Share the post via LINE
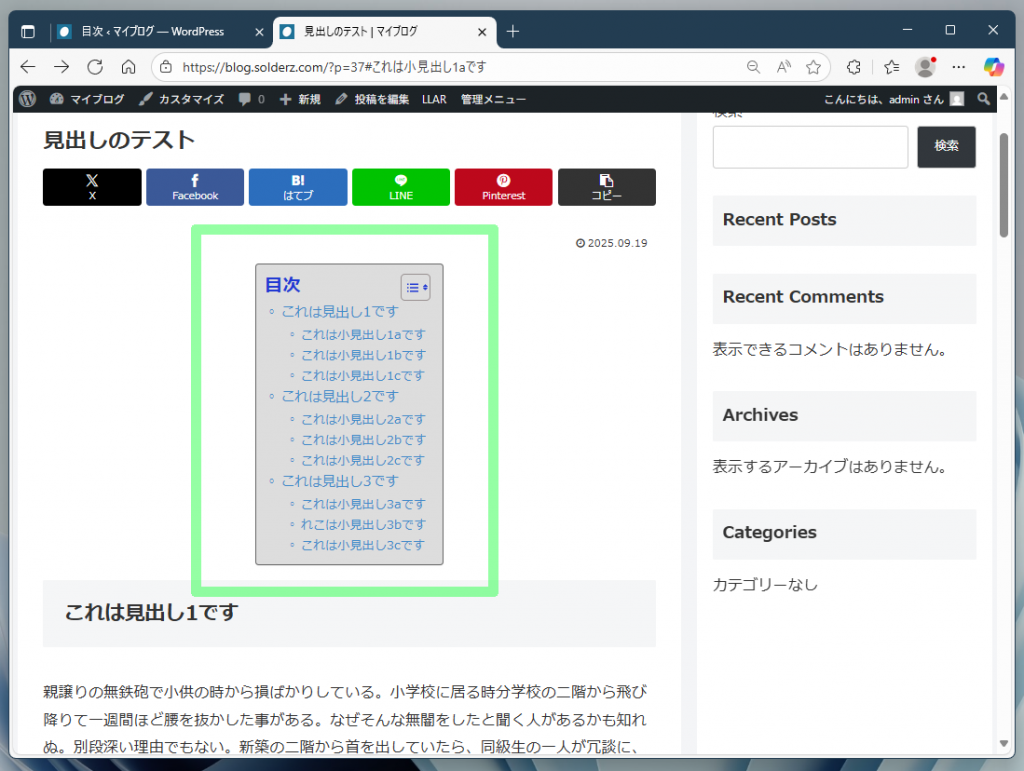The image size is (1024, 771). (x=401, y=187)
